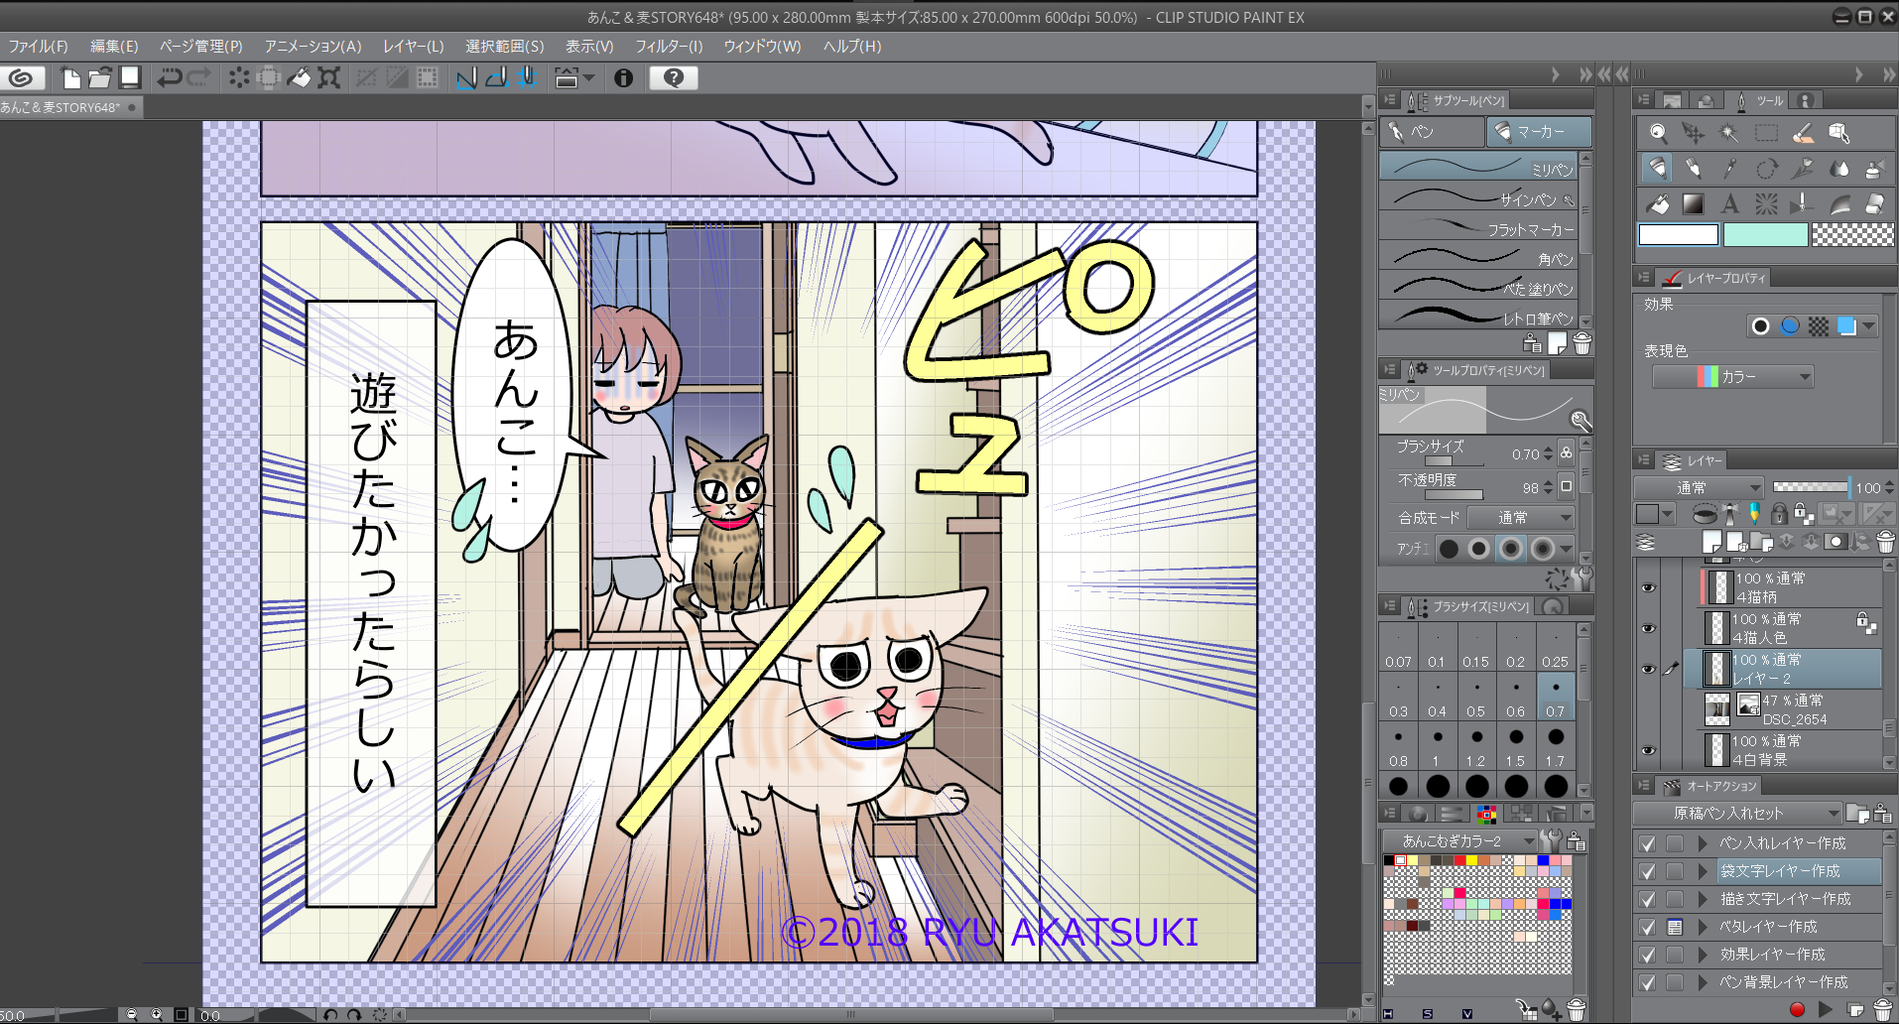Select the Auto select magic wand tool
1899x1024 pixels.
pyautogui.click(x=1729, y=133)
